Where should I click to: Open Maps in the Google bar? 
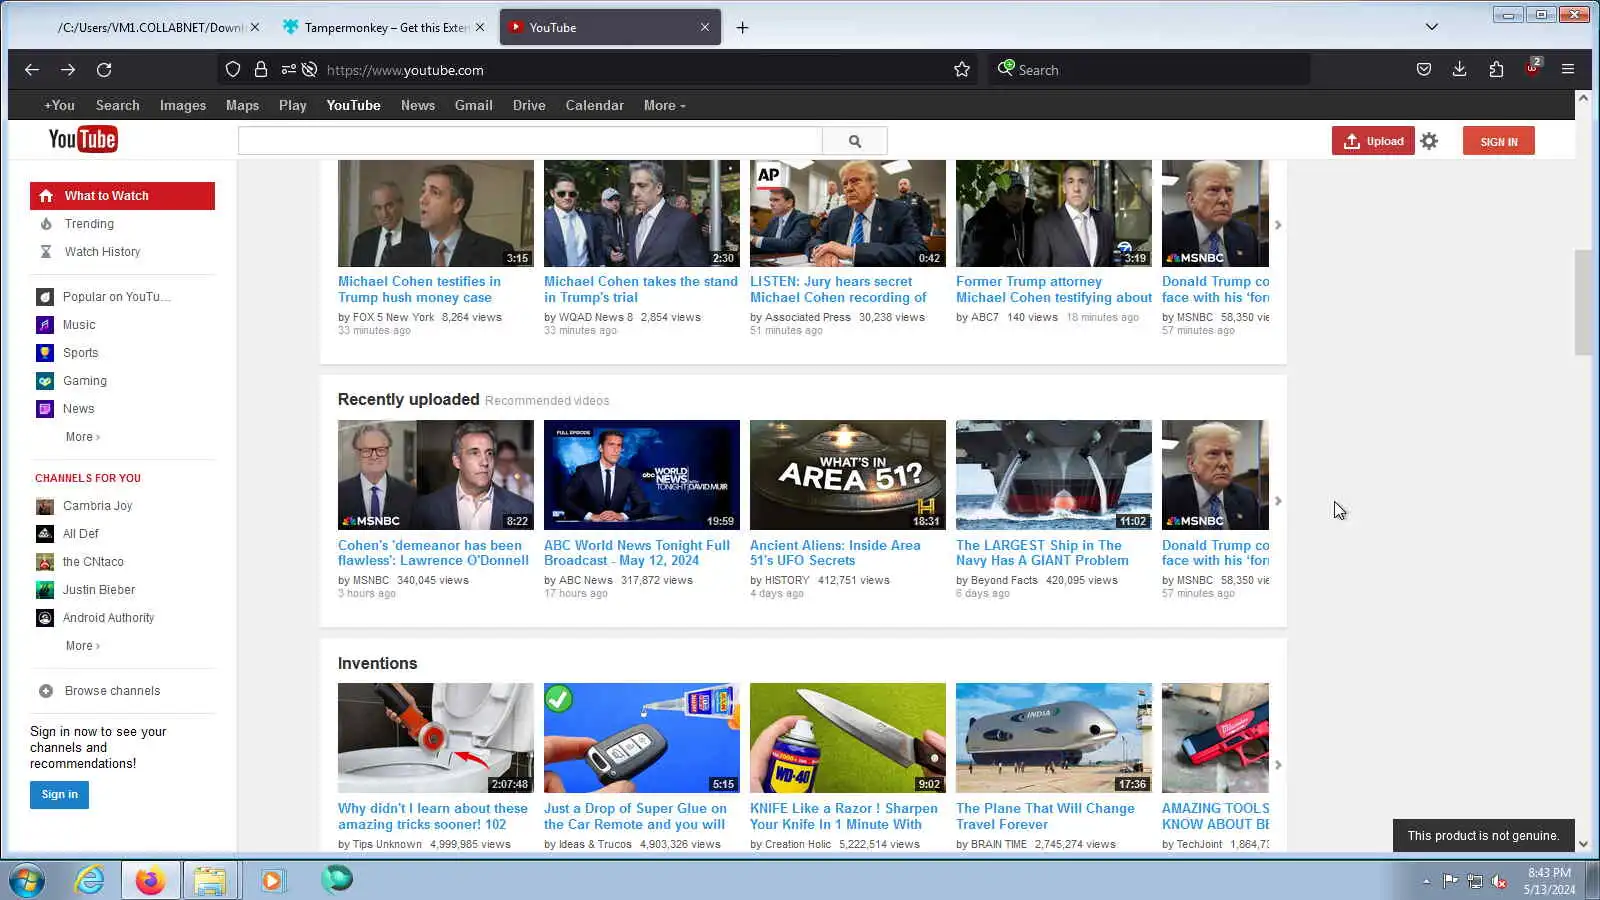(242, 105)
